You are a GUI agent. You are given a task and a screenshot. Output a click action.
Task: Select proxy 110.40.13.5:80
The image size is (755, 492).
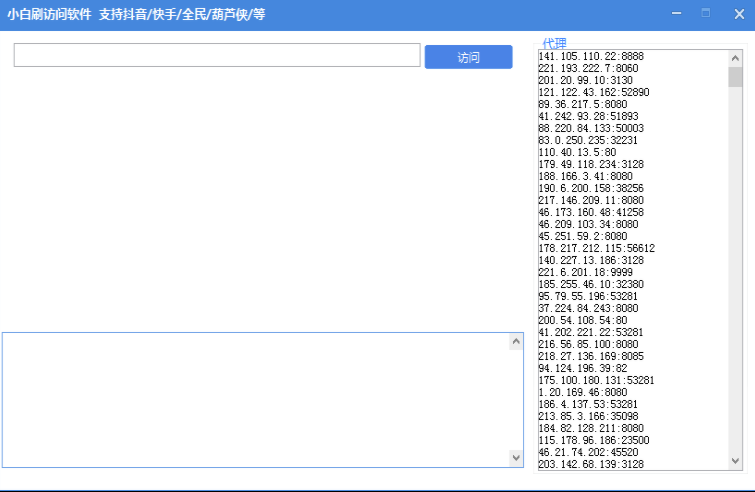pos(577,153)
